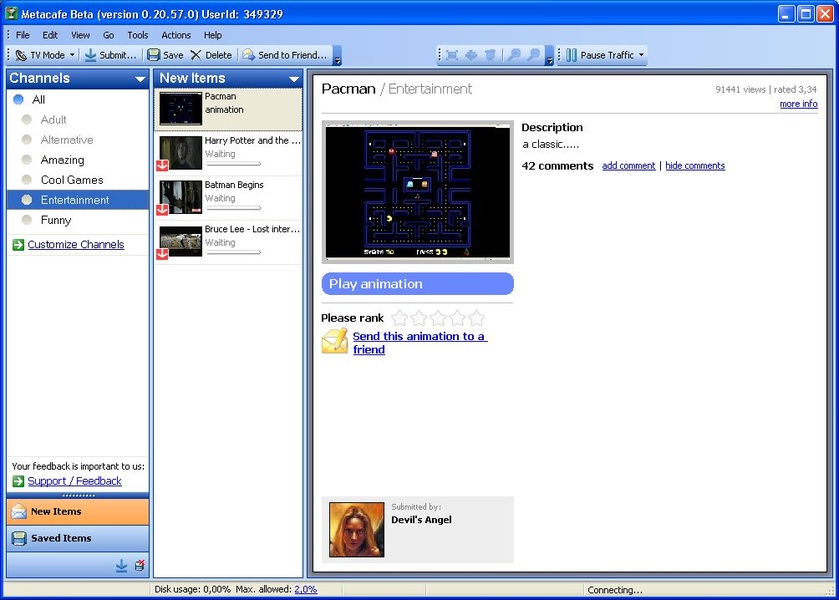Click the red download icon on Batman Begins

tap(162, 210)
